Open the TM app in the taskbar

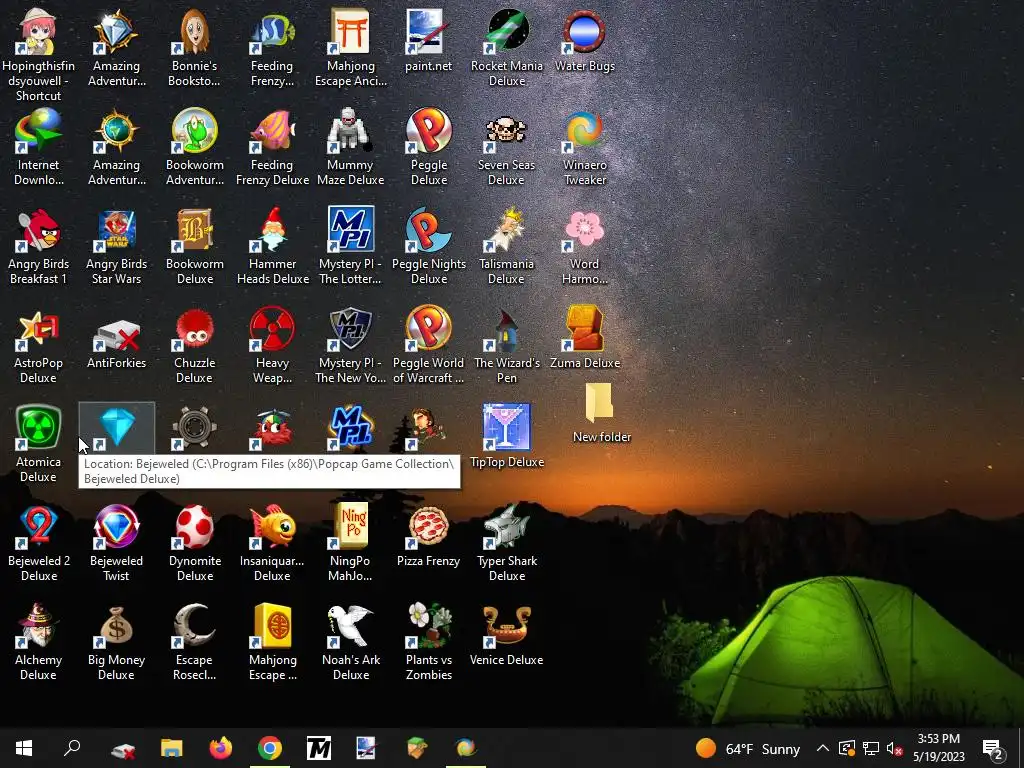pyautogui.click(x=319, y=748)
